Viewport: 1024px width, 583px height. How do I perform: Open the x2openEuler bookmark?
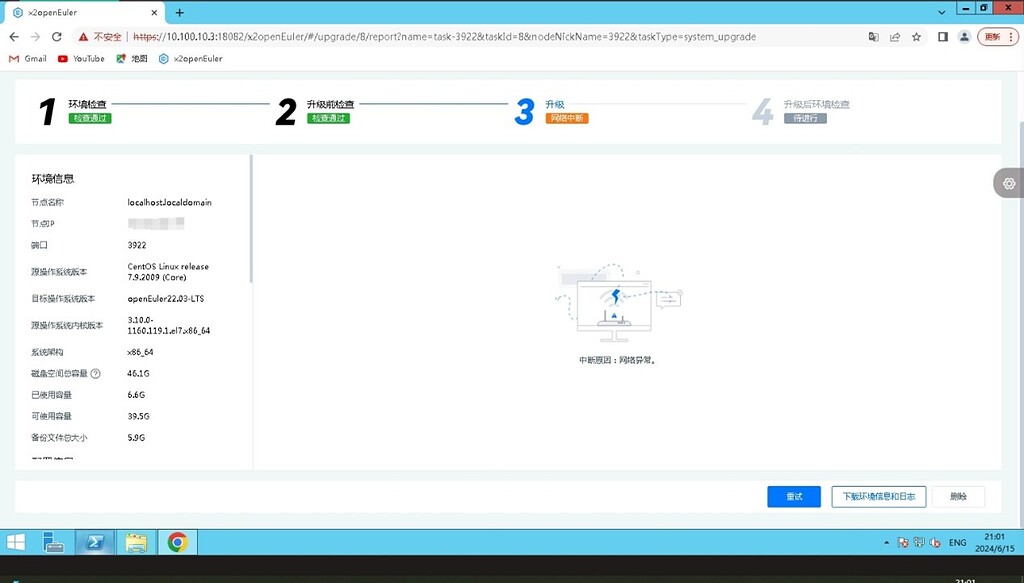pos(190,59)
